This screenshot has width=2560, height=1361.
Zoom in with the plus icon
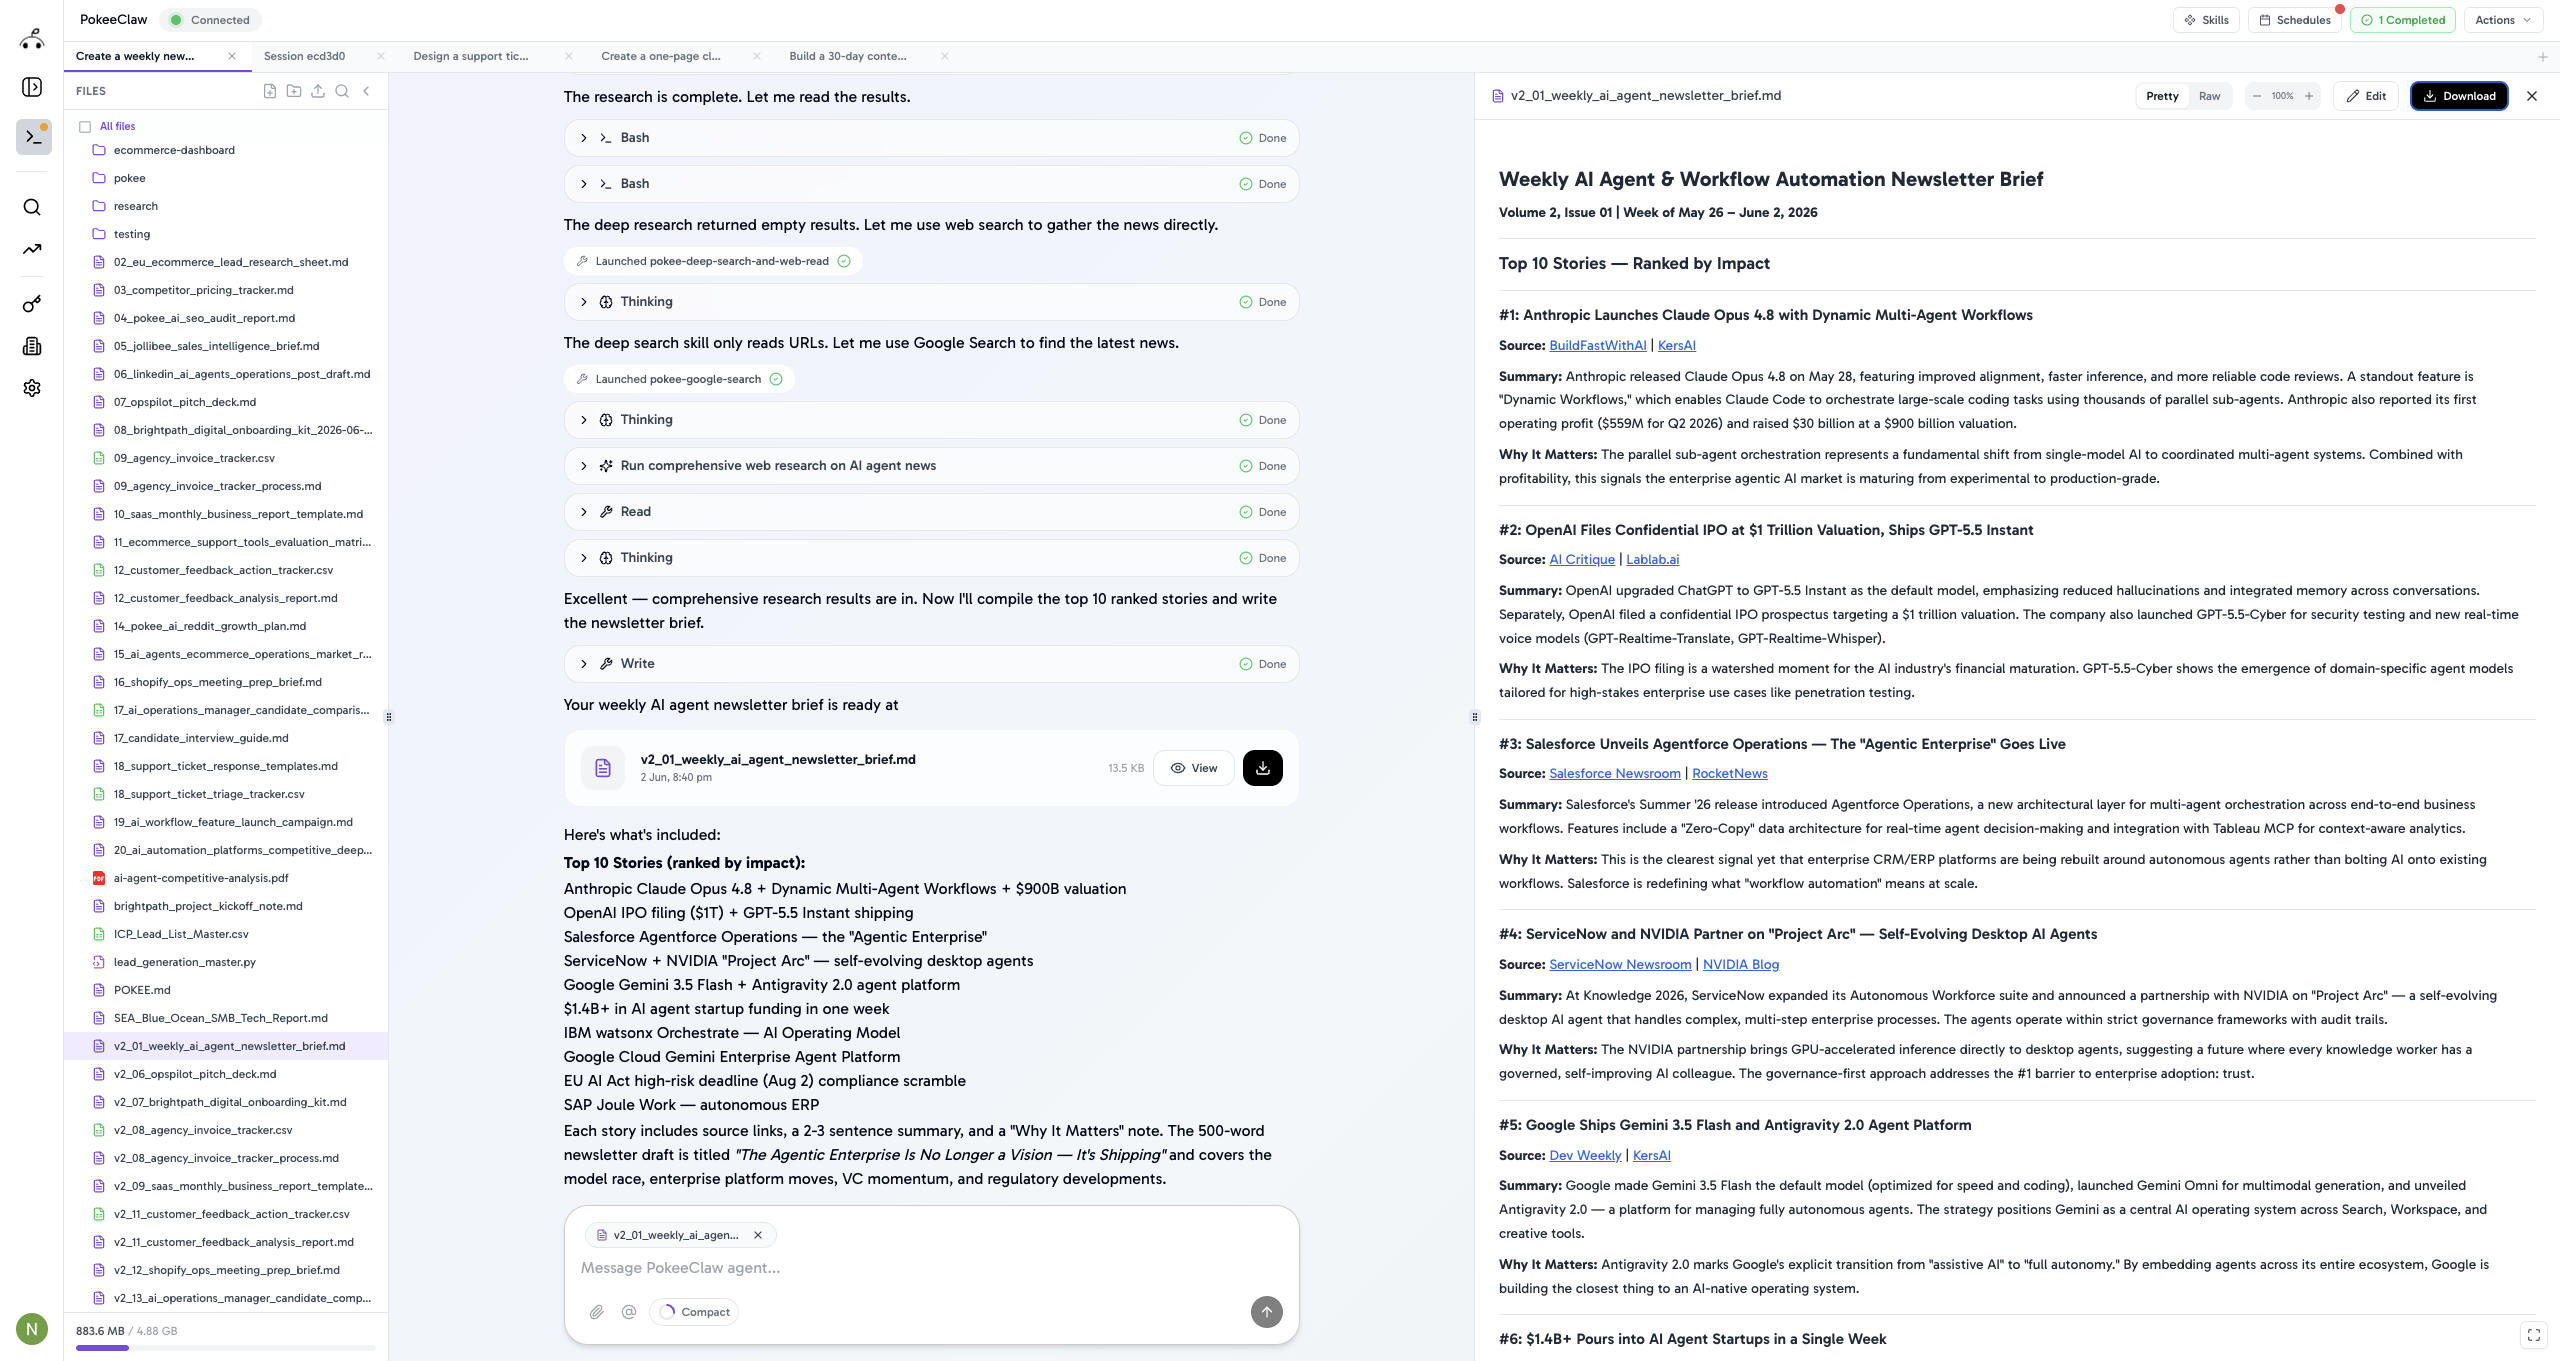(2309, 96)
